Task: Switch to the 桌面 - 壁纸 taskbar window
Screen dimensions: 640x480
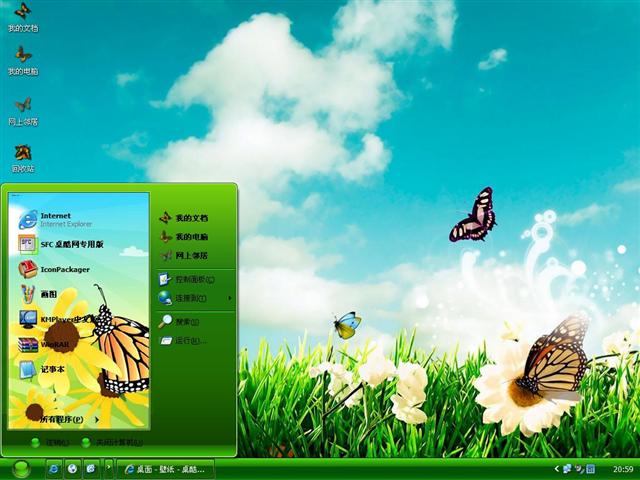Action: 166,469
